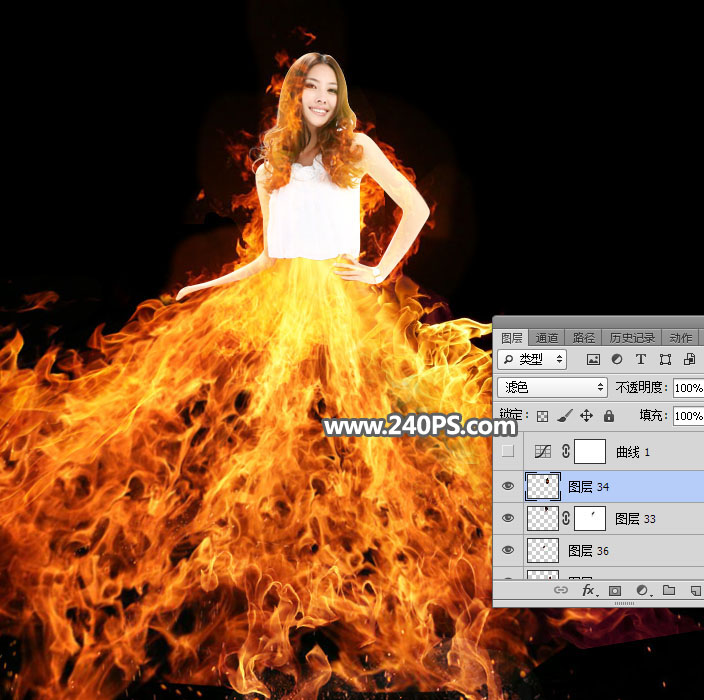Click the 填充 value field
Screen dimensions: 704x700
point(688,416)
